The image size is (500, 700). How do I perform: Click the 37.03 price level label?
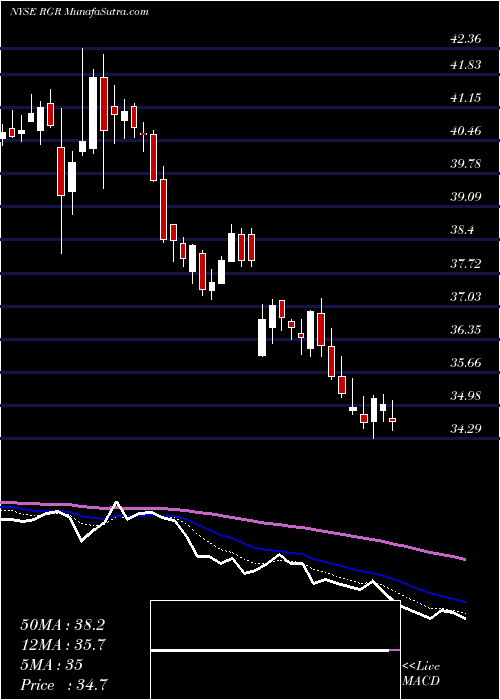point(466,297)
